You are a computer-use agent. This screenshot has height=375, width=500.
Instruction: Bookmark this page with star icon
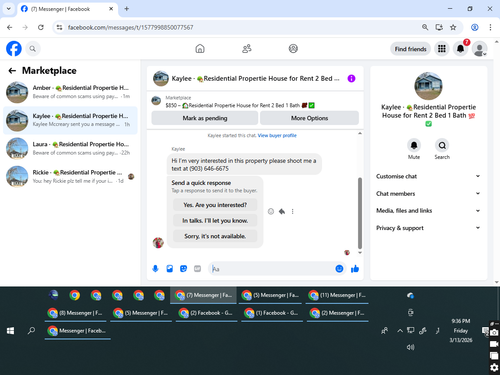(x=453, y=27)
